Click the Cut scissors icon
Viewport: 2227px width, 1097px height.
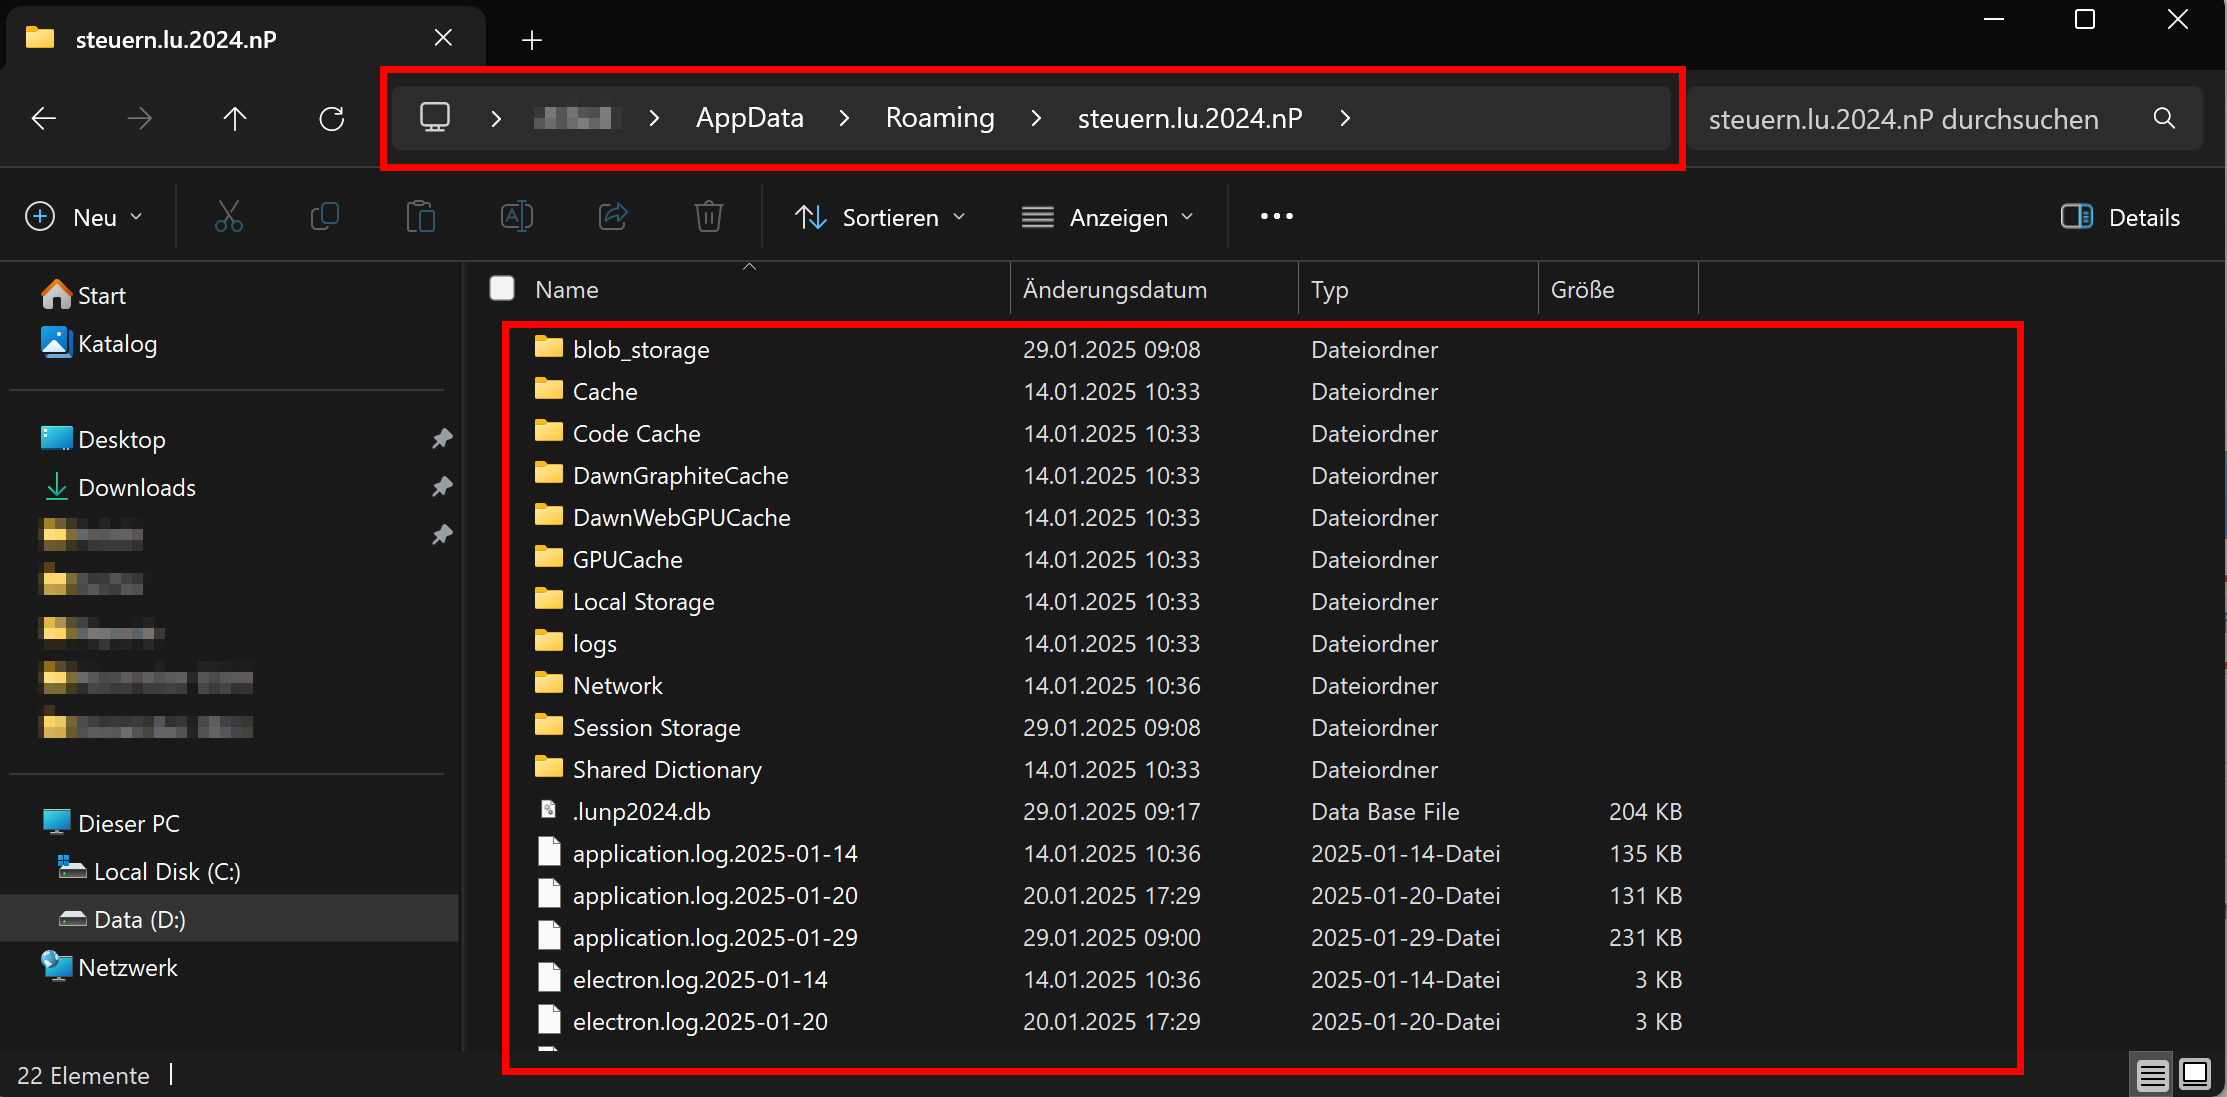pyautogui.click(x=228, y=217)
